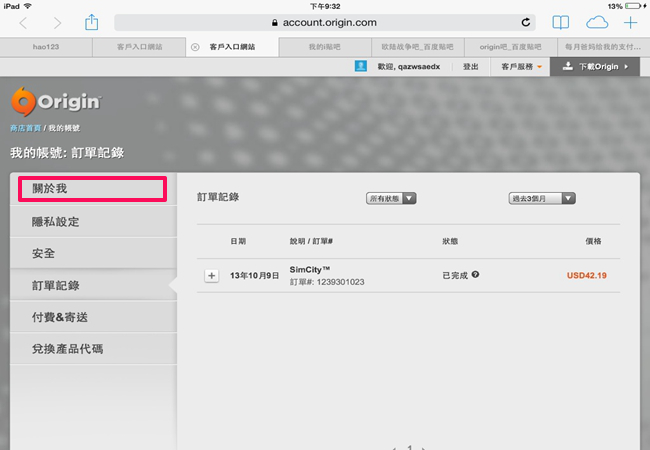This screenshot has height=450, width=650.
Task: Select the 付費&寄送 sidebar item
Action: tap(93, 317)
